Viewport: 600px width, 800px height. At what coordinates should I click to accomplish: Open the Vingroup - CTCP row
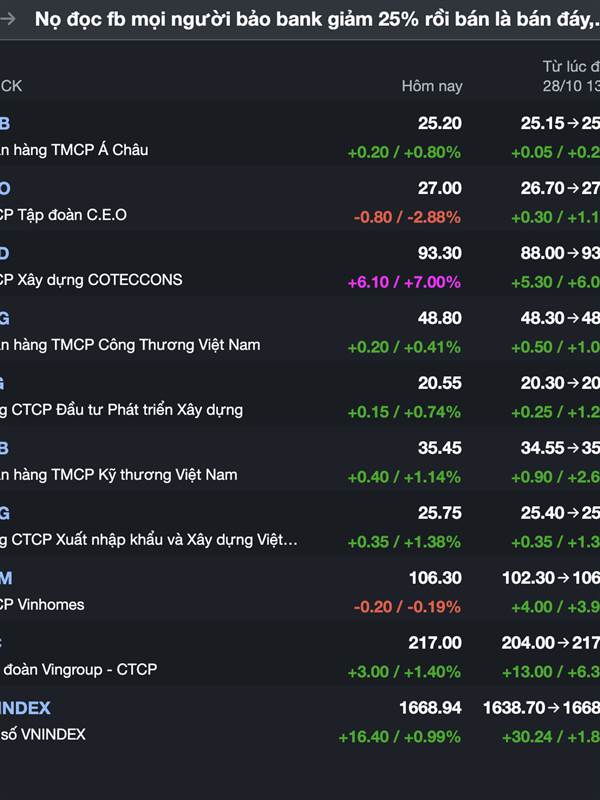coord(79,670)
